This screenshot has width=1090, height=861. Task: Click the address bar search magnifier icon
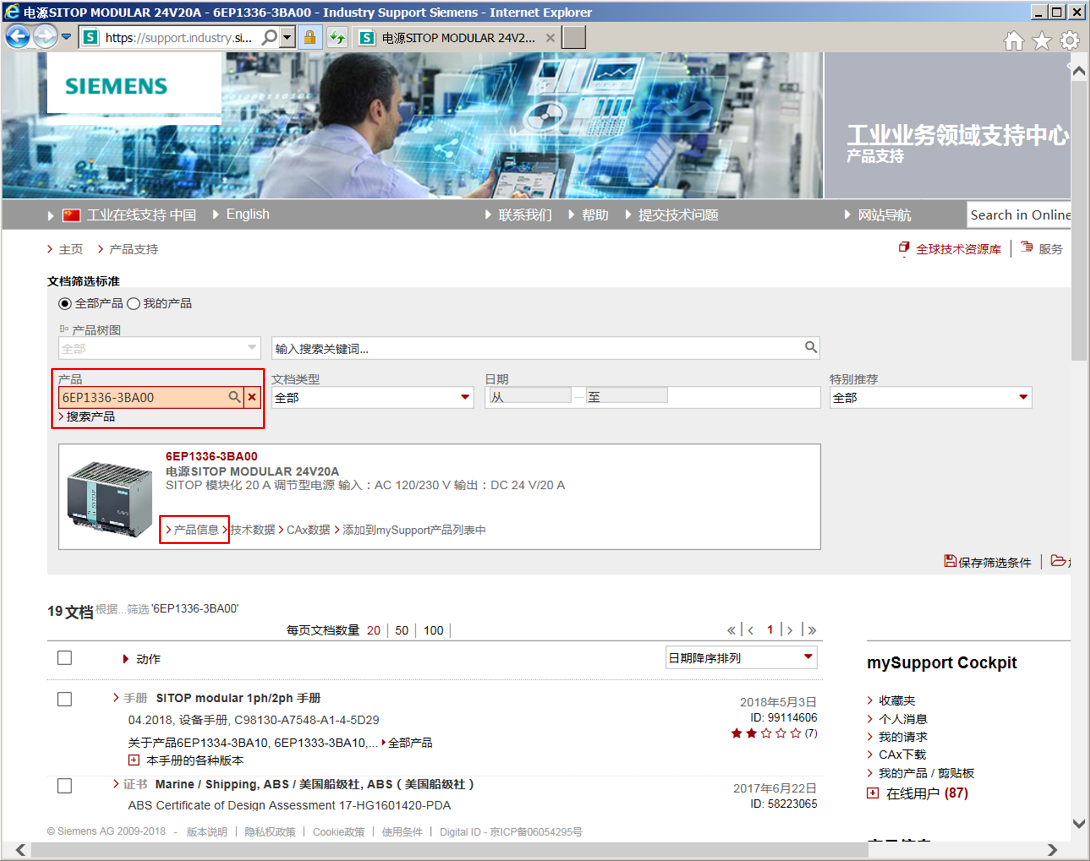point(269,38)
